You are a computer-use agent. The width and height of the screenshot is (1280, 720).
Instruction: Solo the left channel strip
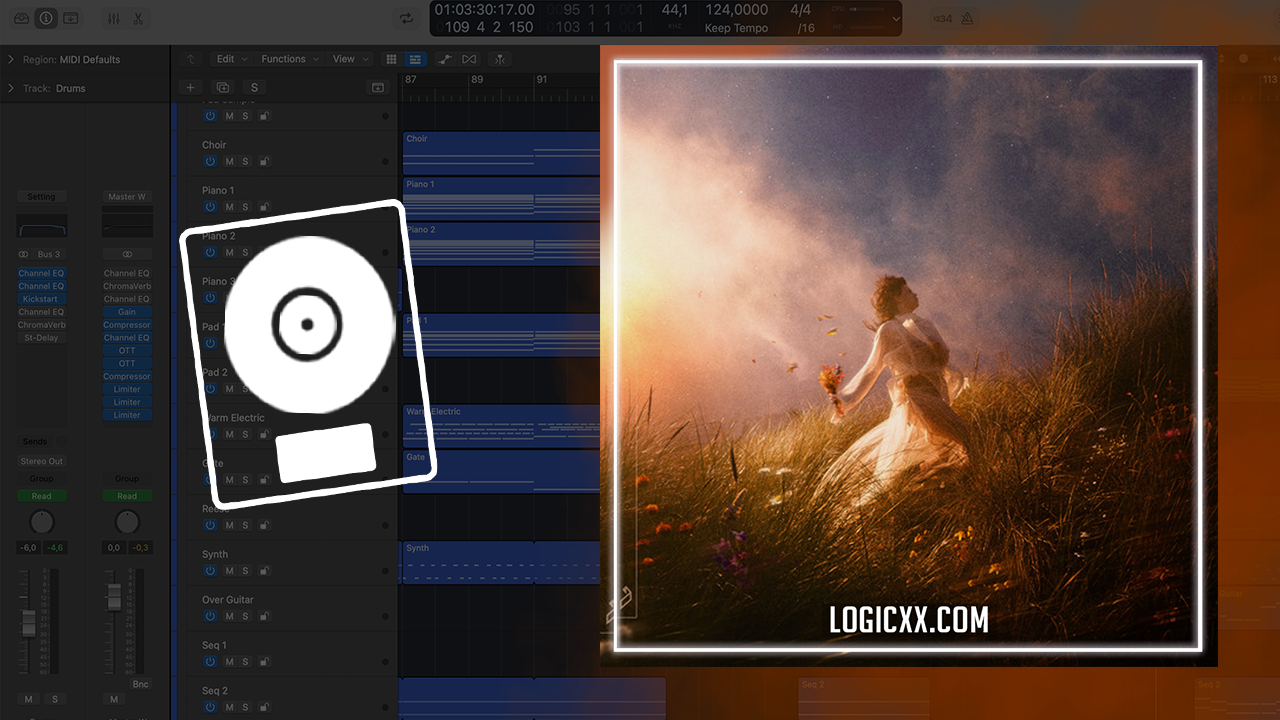55,699
